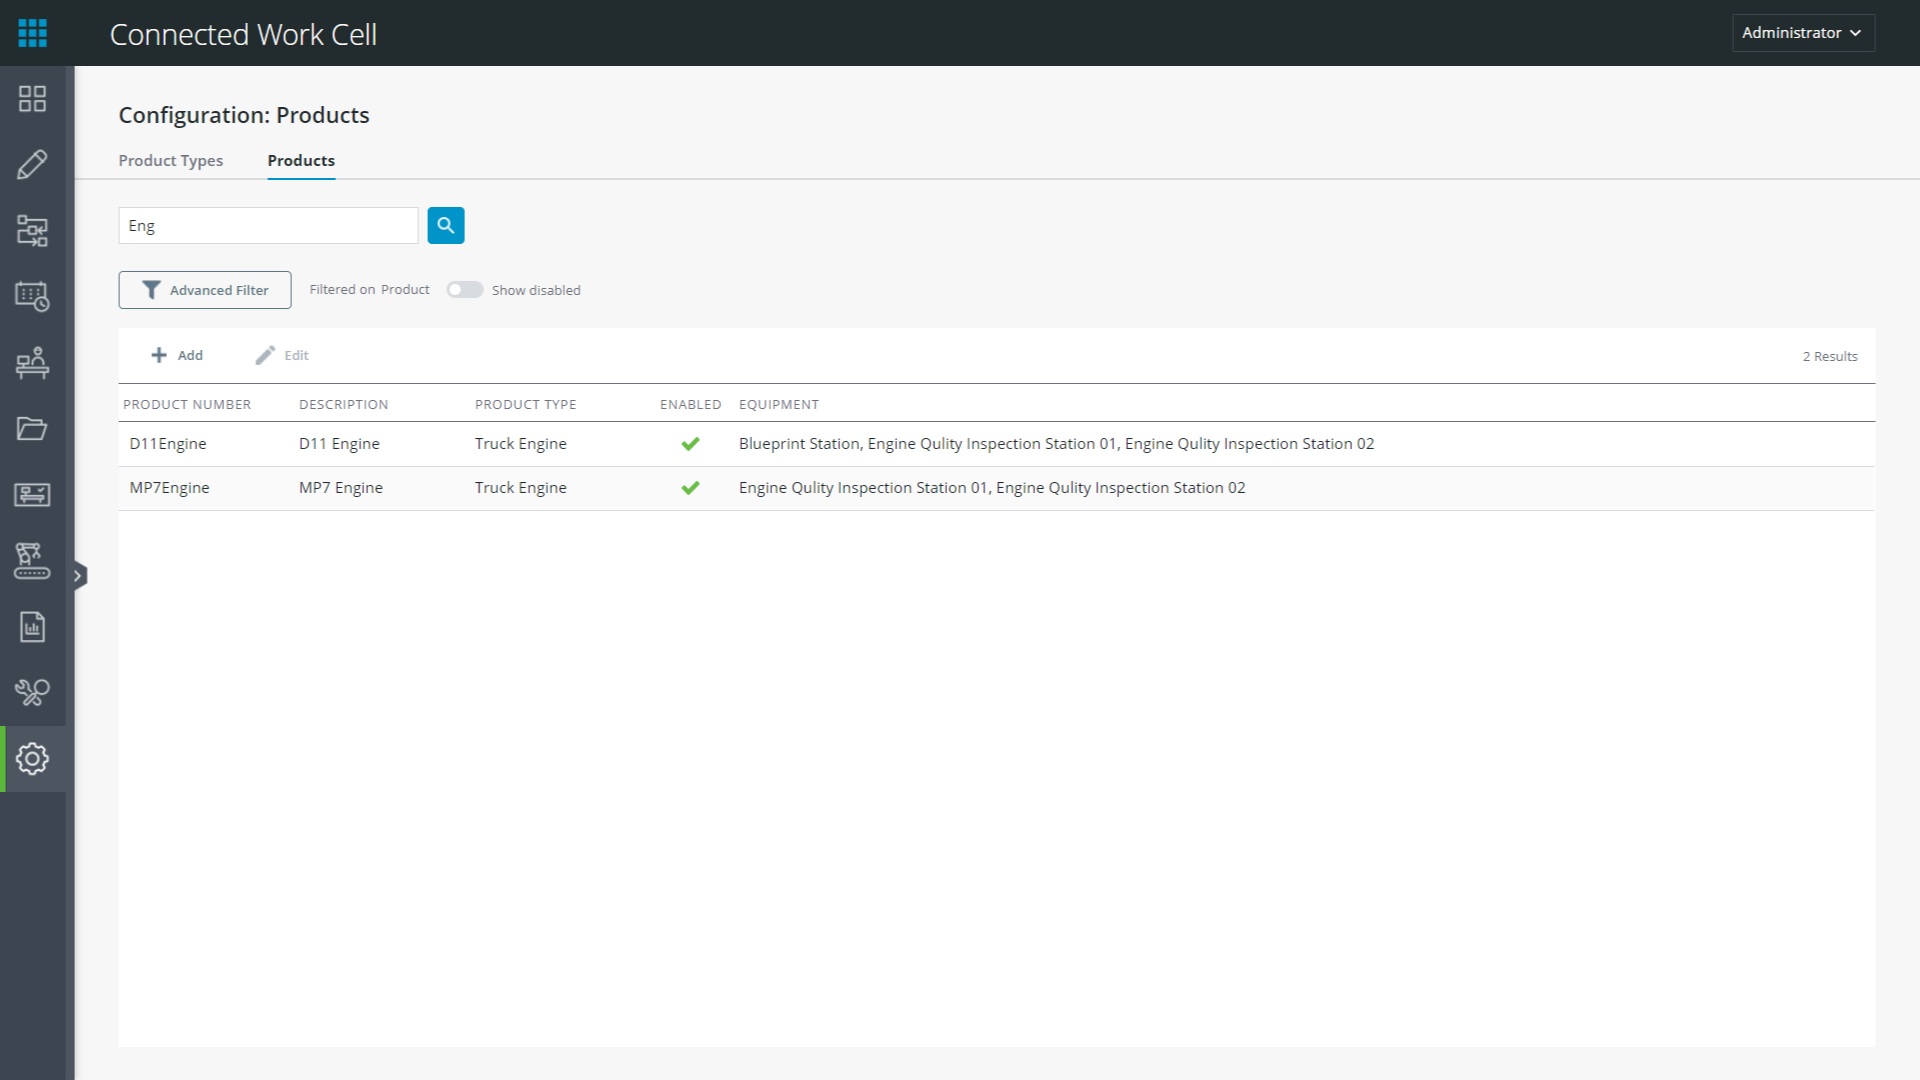Select the MP7Engine product number cell
The image size is (1920, 1080).
point(169,488)
